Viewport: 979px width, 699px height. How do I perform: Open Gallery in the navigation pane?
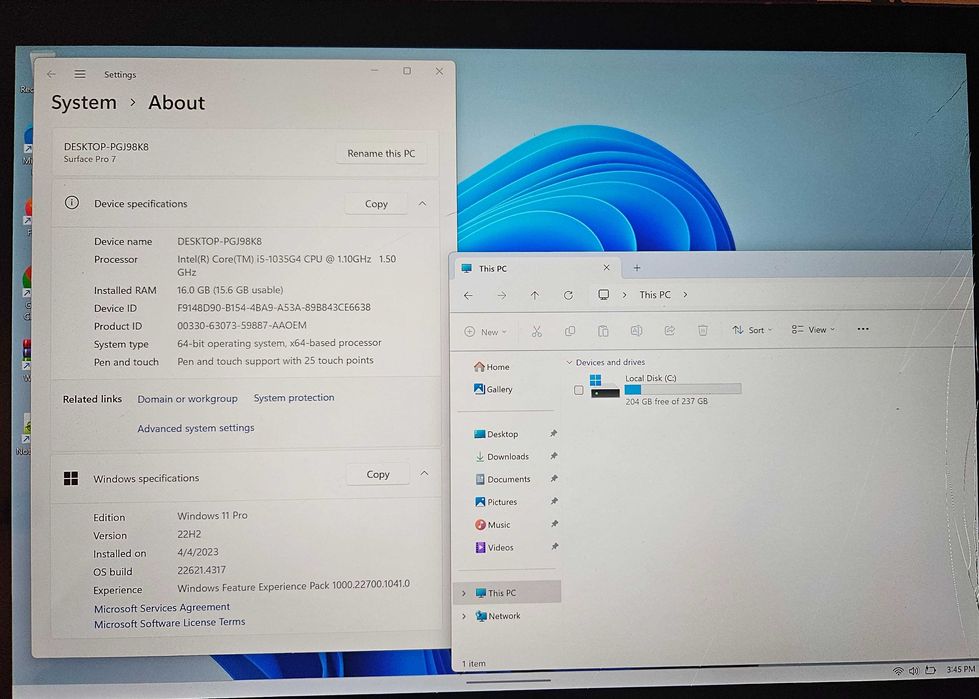(493, 389)
